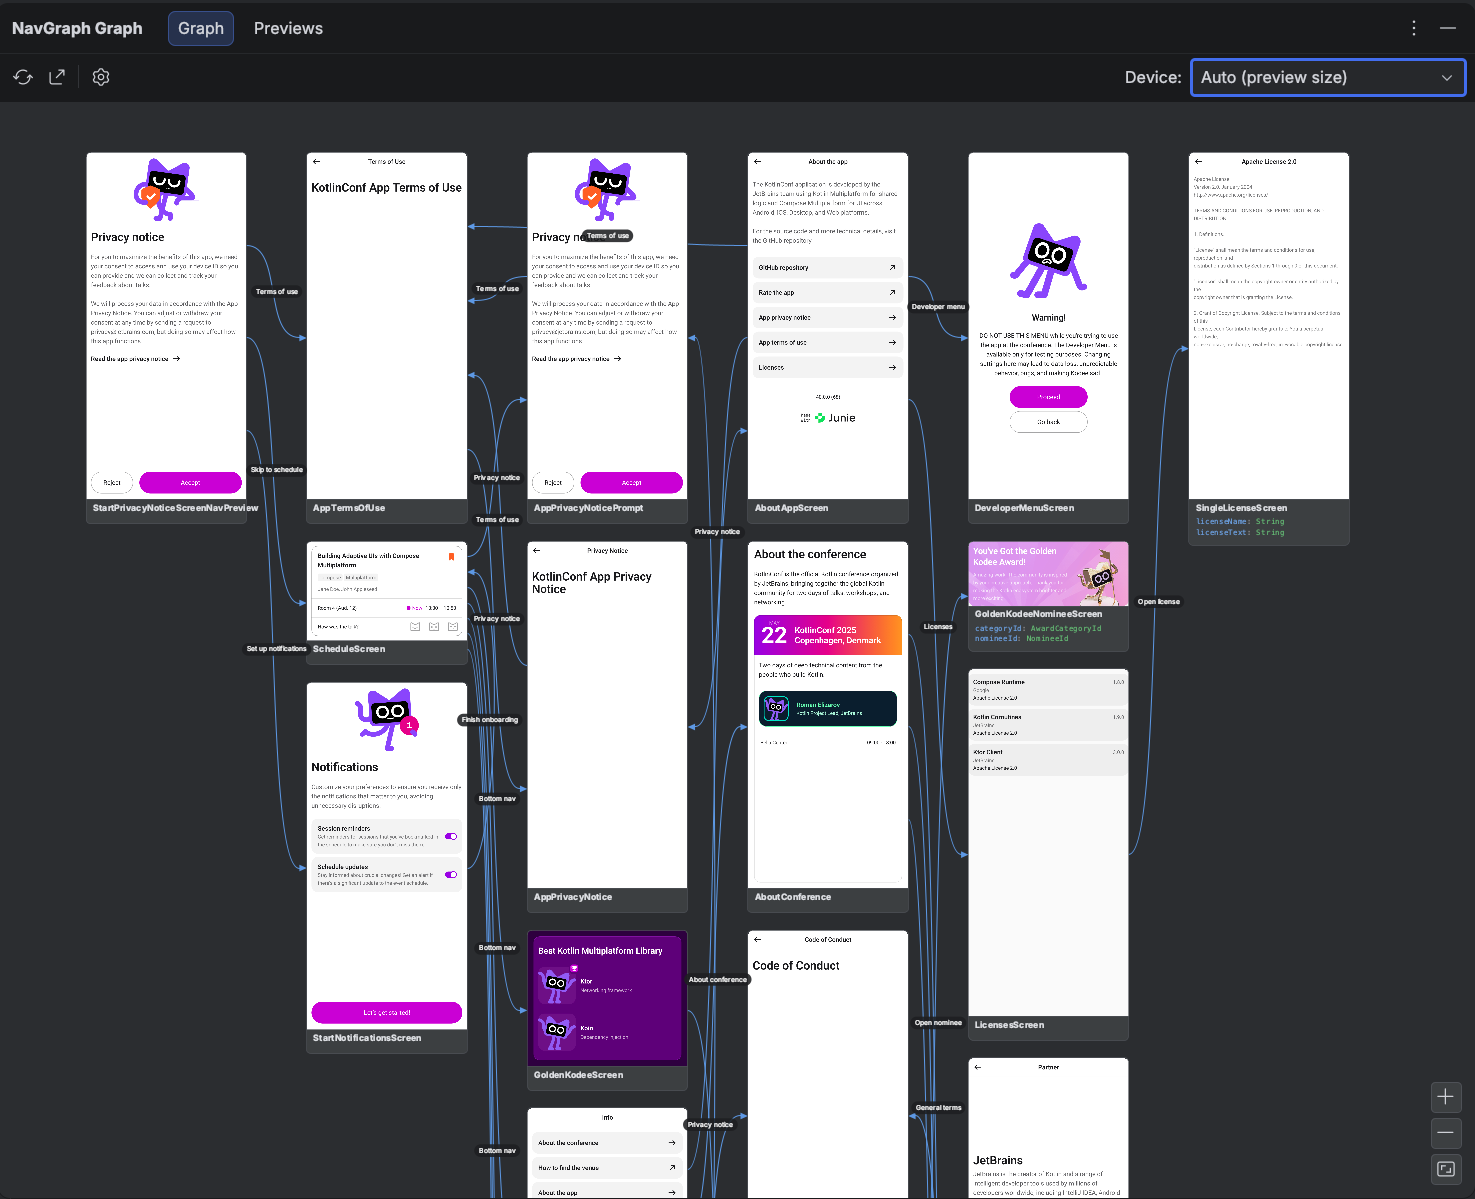Click the 'Skip to schedule' edge label
Viewport: 1475px width, 1199px height.
pos(277,469)
